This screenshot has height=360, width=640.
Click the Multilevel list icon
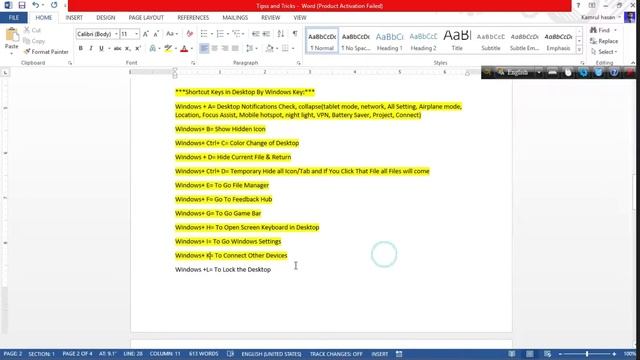tap(236, 34)
